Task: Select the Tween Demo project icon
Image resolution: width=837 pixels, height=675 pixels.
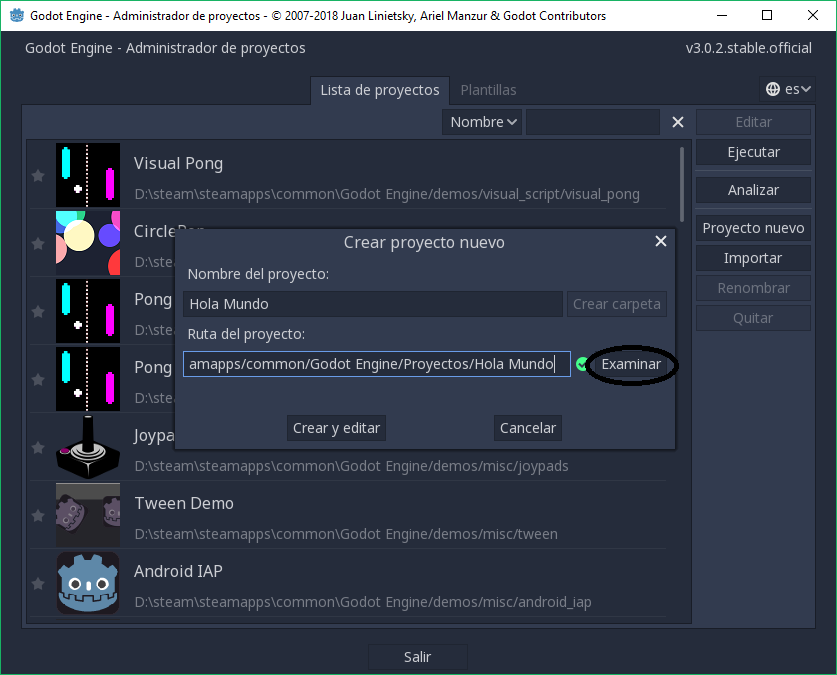Action: pos(88,515)
